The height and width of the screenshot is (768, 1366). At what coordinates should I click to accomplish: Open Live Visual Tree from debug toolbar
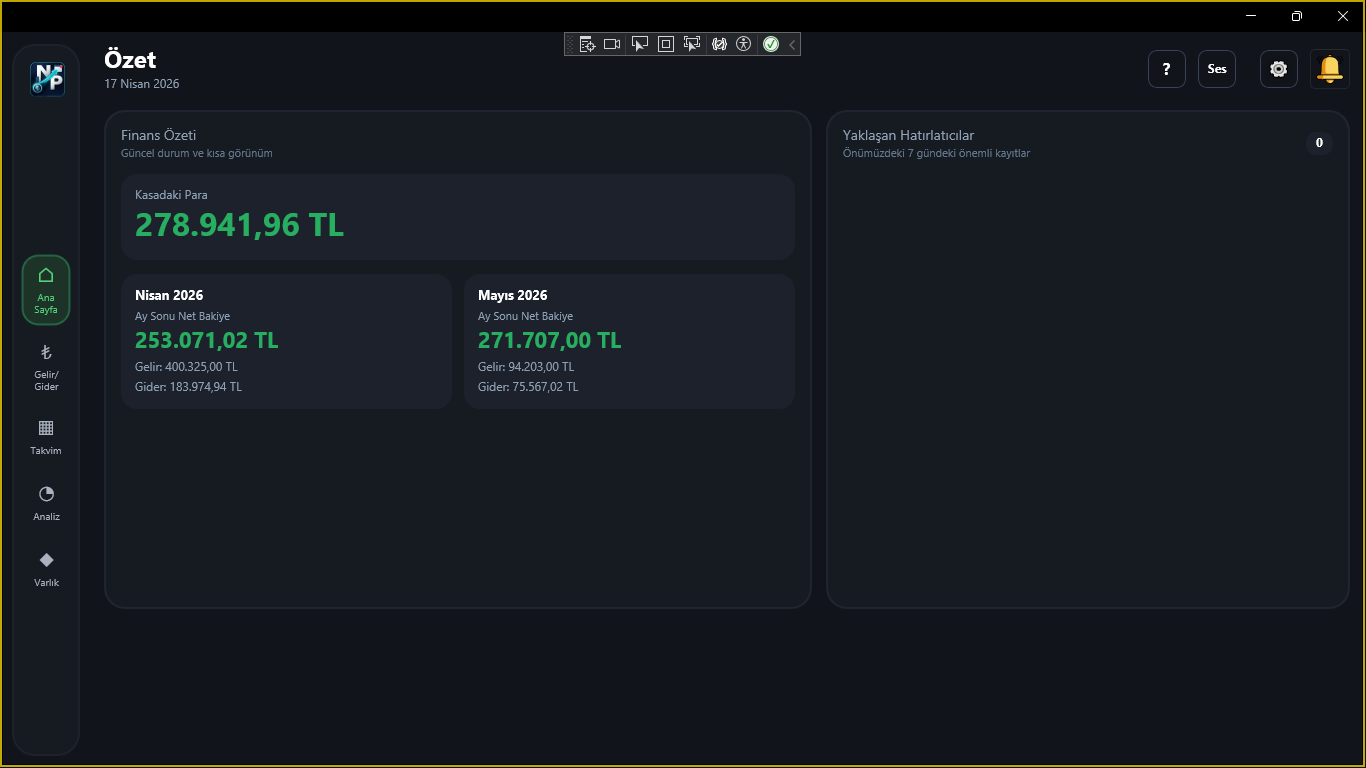pyautogui.click(x=587, y=44)
